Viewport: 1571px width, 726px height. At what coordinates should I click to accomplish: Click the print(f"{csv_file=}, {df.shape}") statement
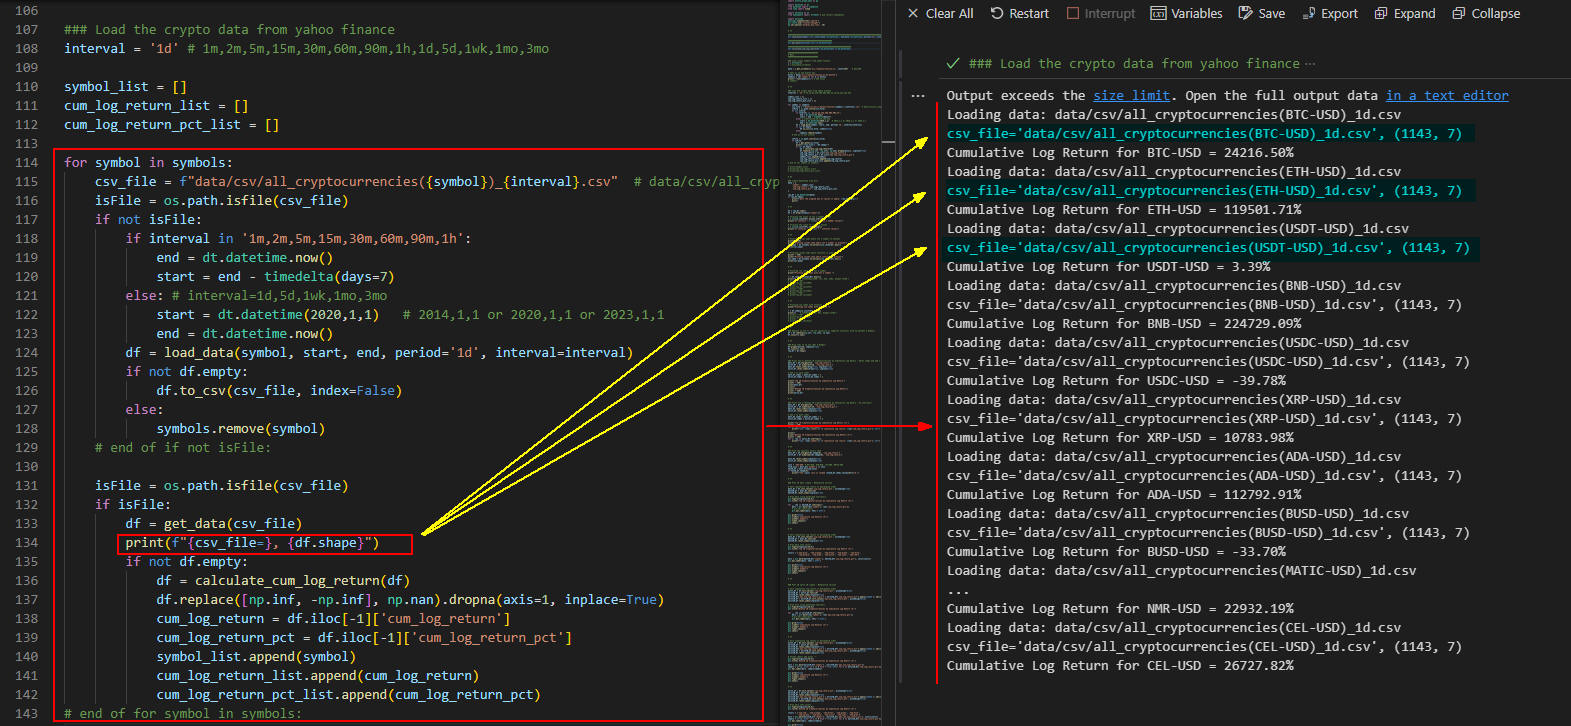coord(252,542)
